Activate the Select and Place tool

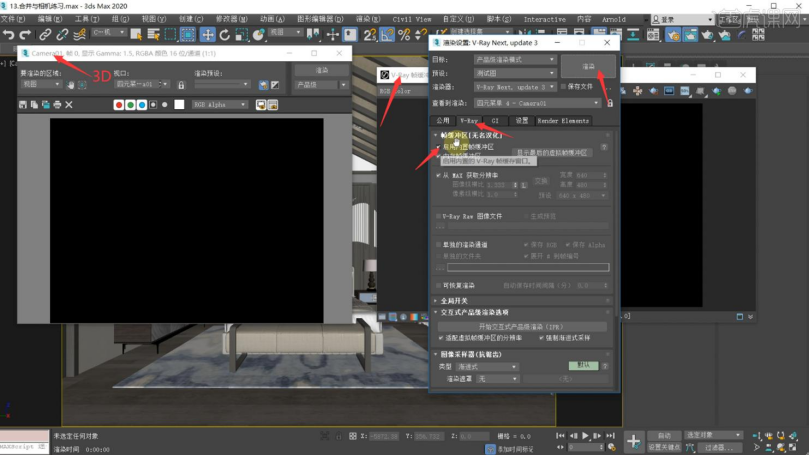tap(258, 35)
